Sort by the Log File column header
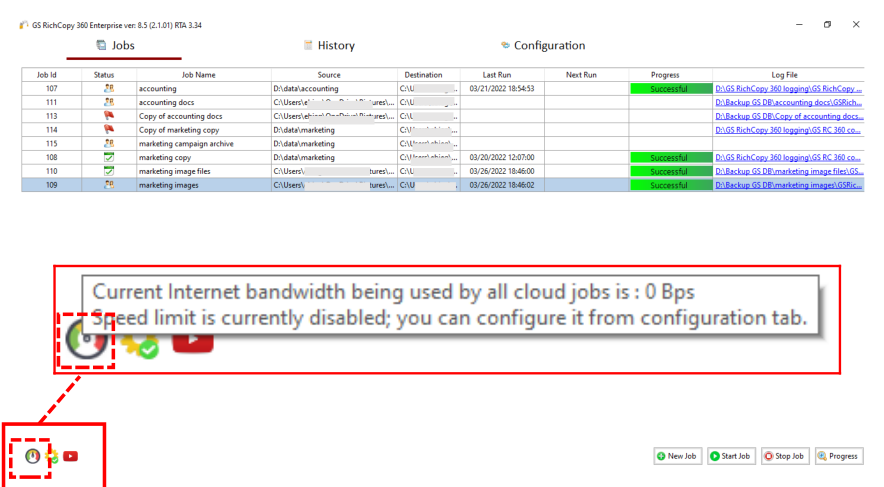884x487 pixels. (788, 74)
